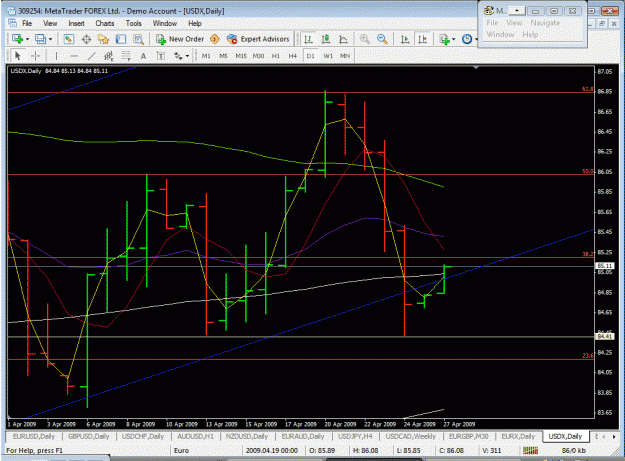Open the File menu
Screen dimensions: 625x461
[27, 24]
